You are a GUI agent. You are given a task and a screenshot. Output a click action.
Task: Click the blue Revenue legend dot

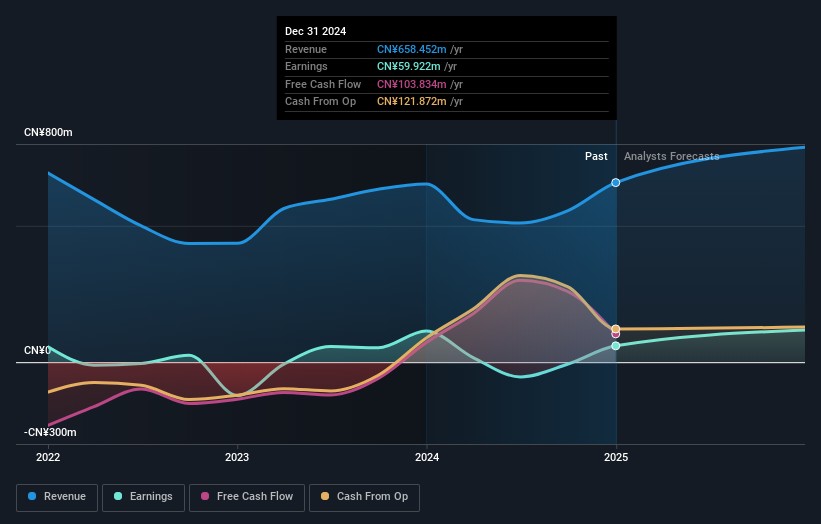[x=32, y=496]
